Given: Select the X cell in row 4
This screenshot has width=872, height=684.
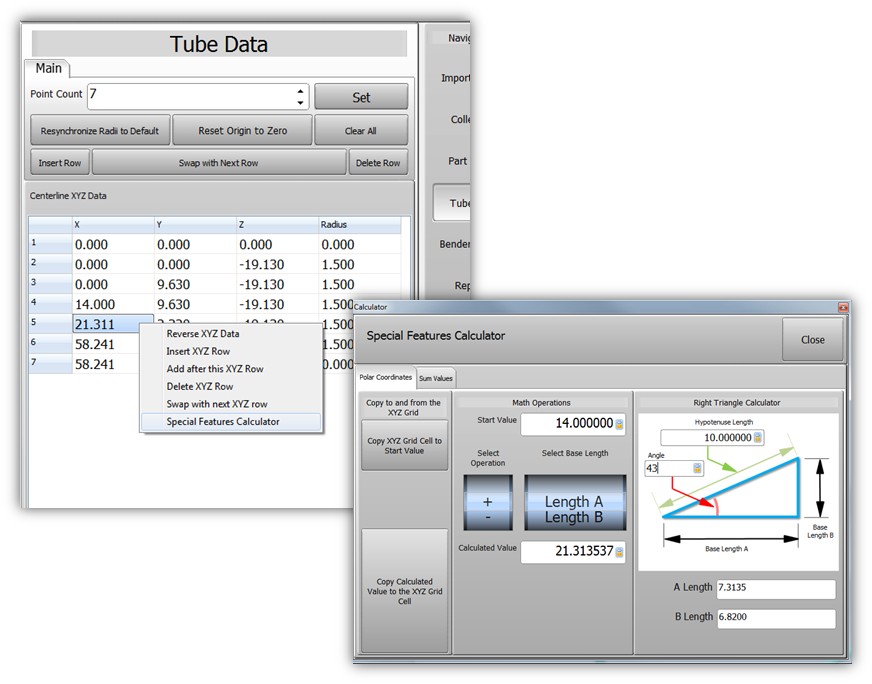Looking at the screenshot, I should click(112, 304).
